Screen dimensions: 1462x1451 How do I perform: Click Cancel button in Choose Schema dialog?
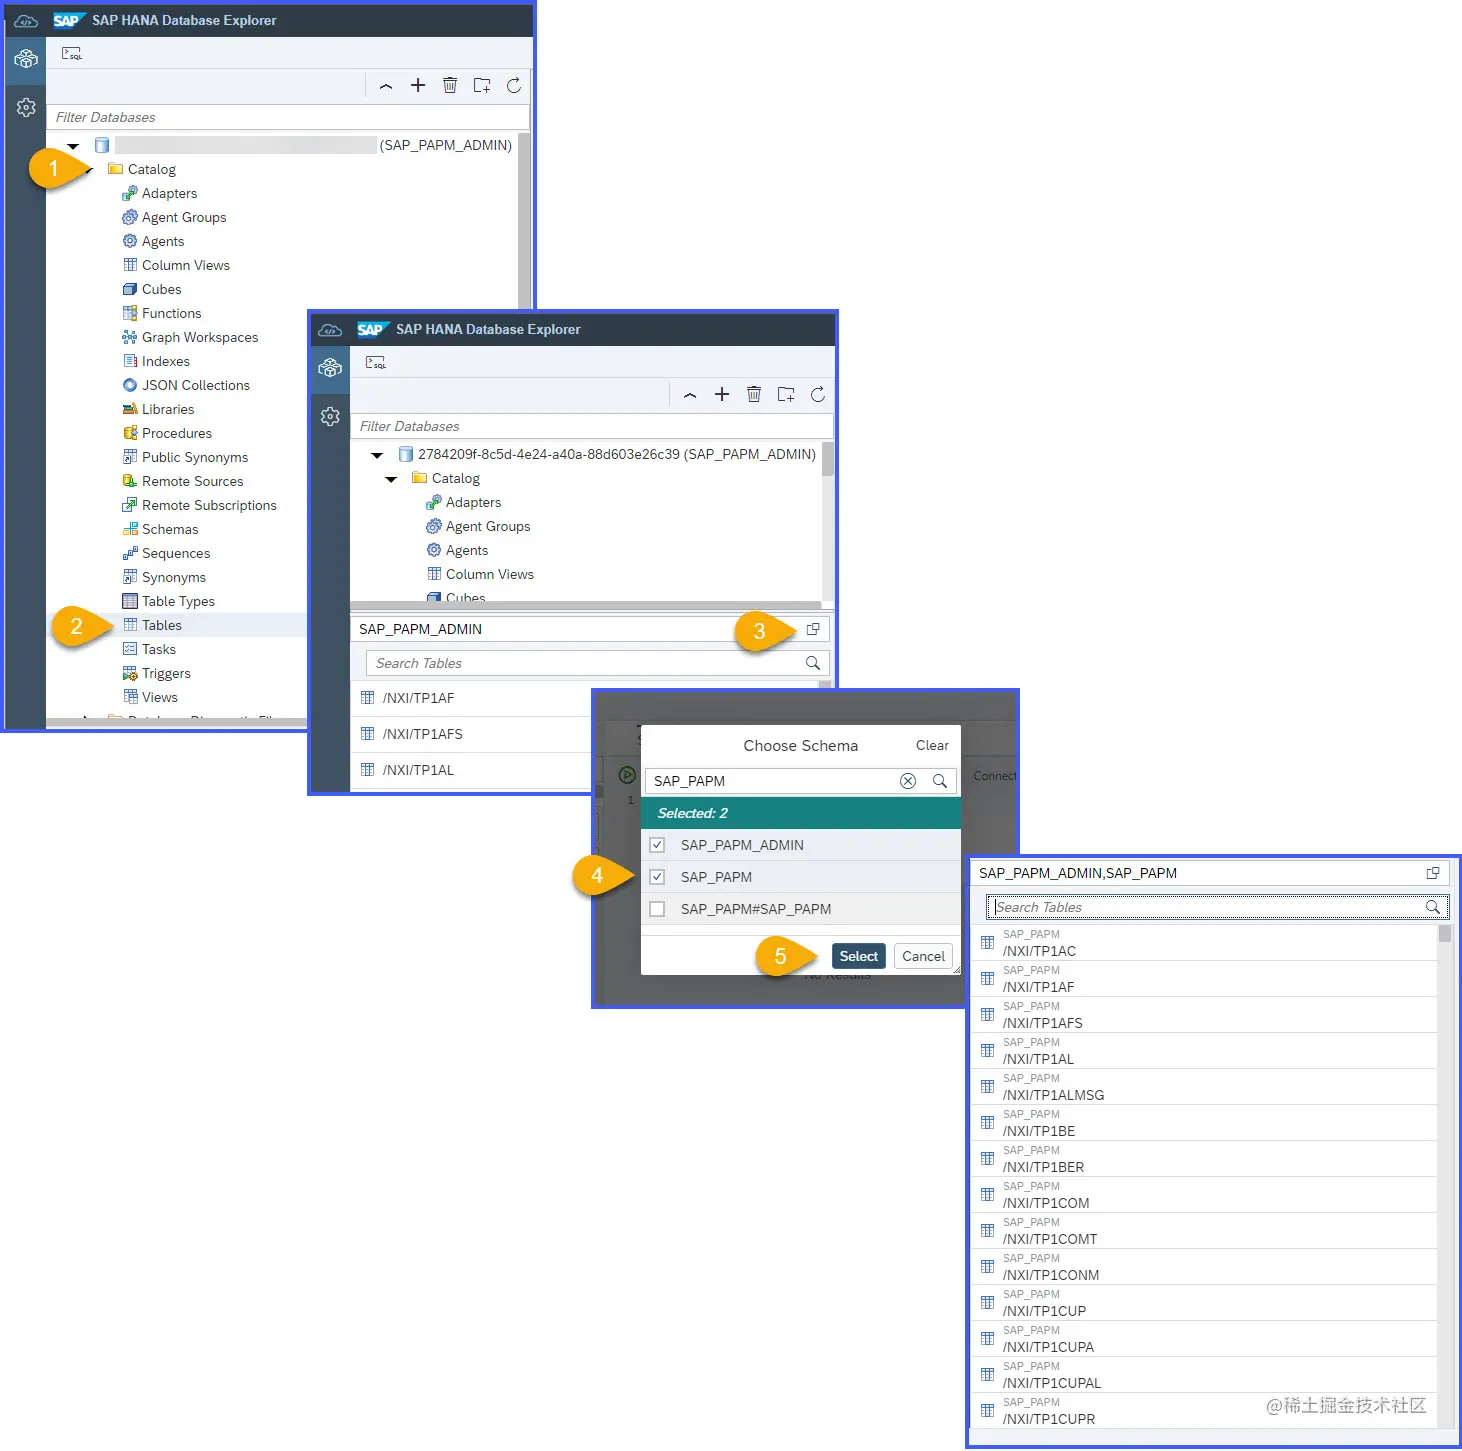[x=923, y=956]
